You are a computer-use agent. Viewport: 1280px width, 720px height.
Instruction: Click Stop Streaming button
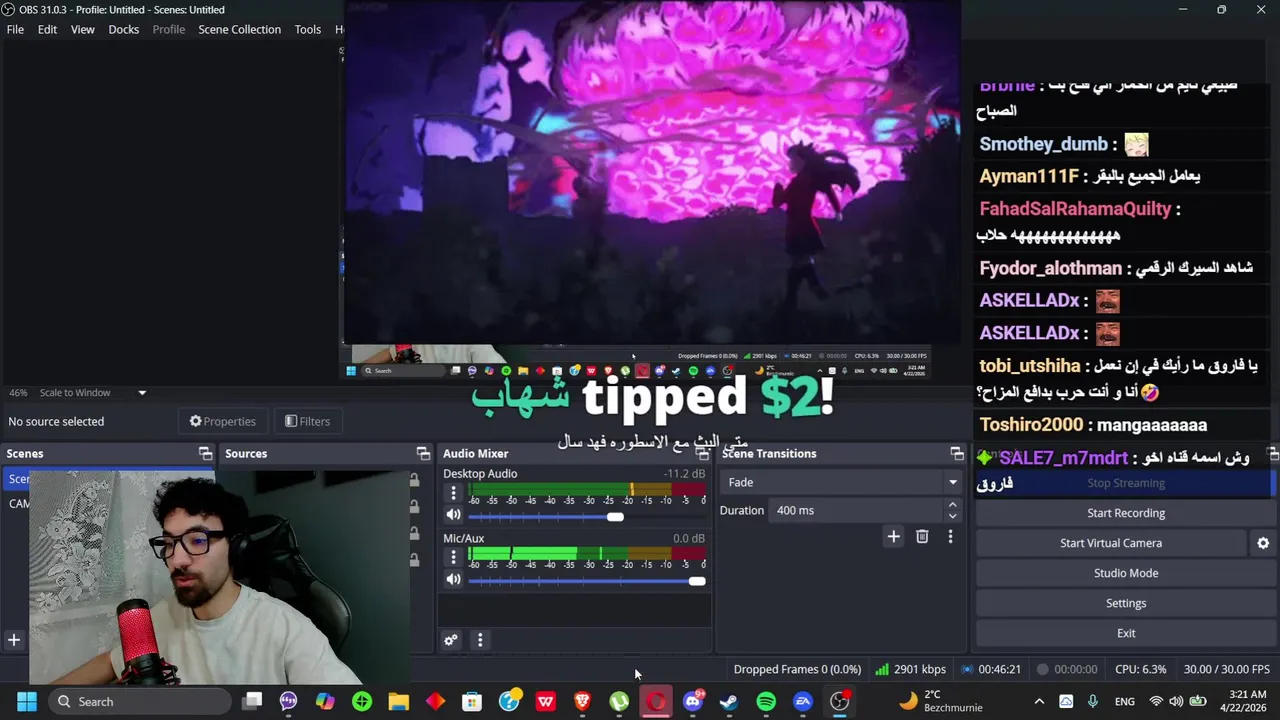(x=1125, y=483)
